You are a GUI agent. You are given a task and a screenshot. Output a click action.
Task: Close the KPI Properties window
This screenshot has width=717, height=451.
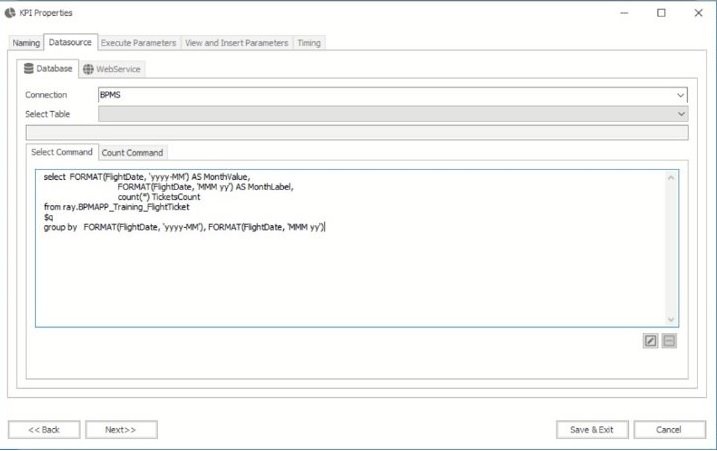tap(698, 13)
